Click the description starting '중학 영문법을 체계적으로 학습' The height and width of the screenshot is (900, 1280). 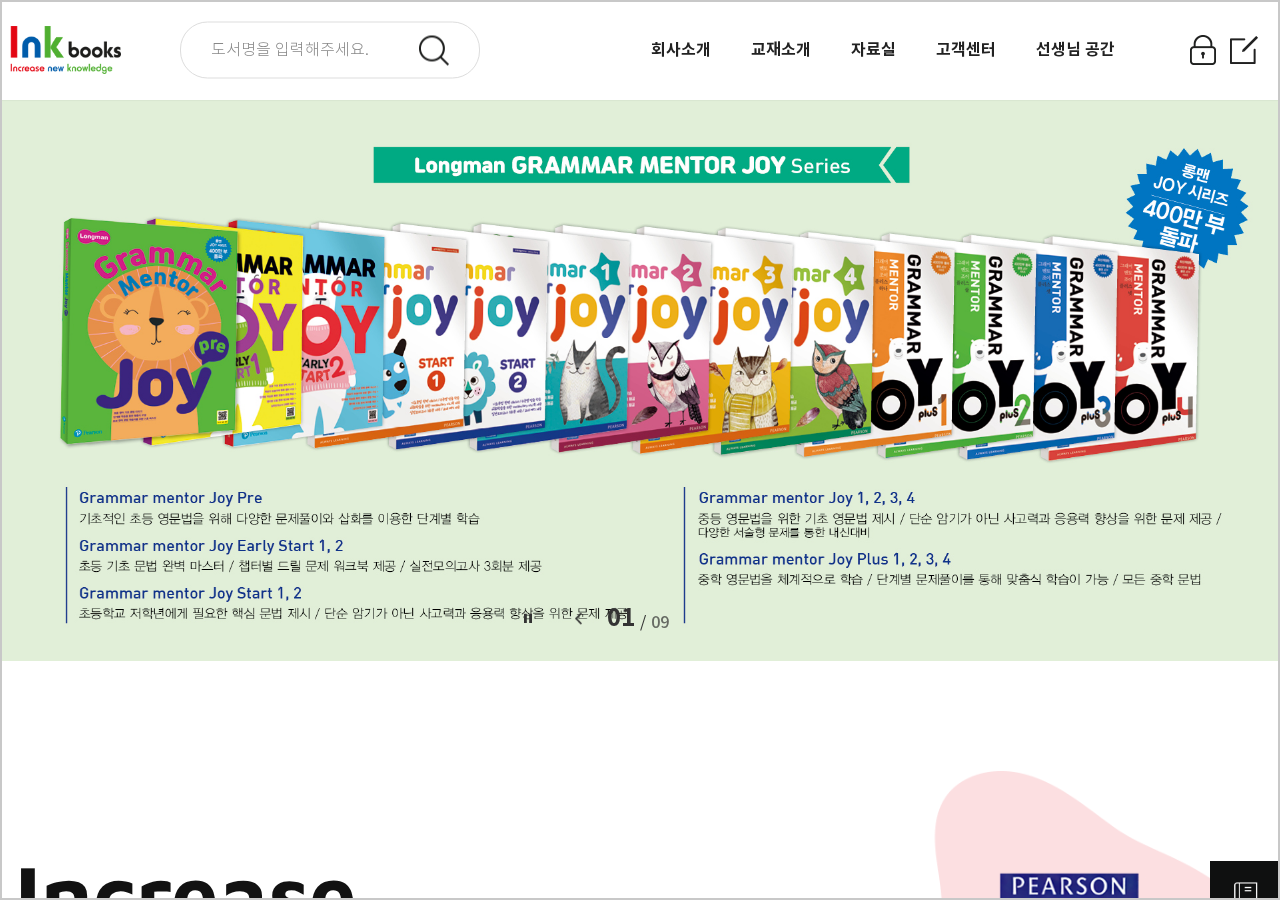pos(949,579)
